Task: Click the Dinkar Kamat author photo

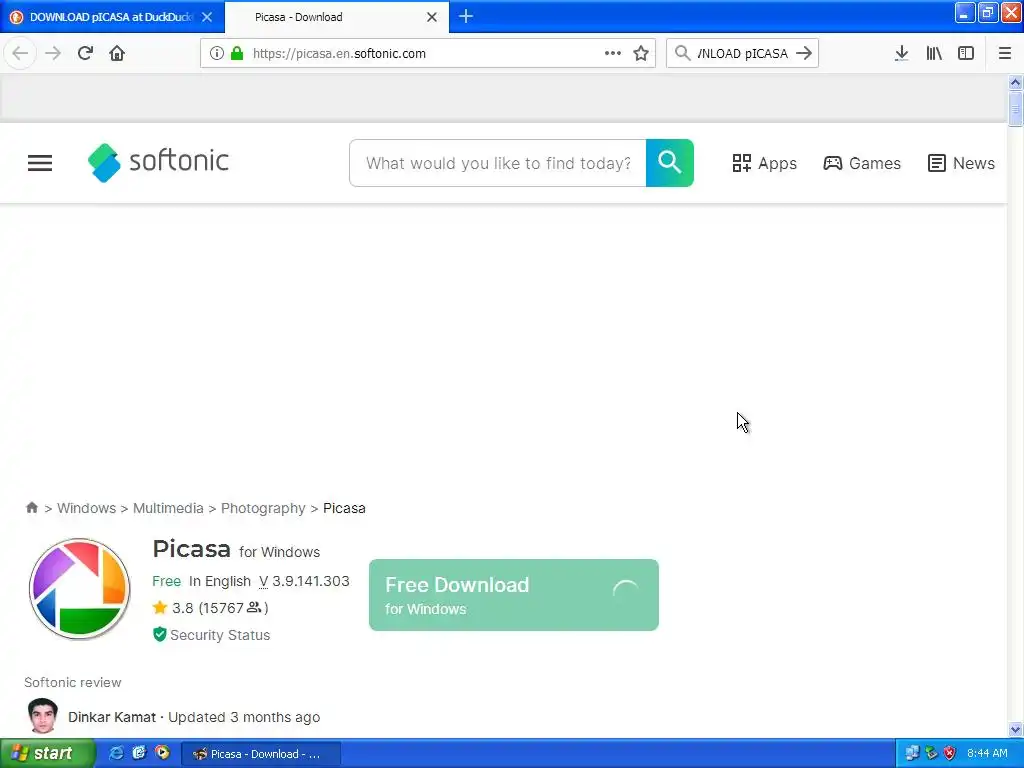Action: (42, 716)
